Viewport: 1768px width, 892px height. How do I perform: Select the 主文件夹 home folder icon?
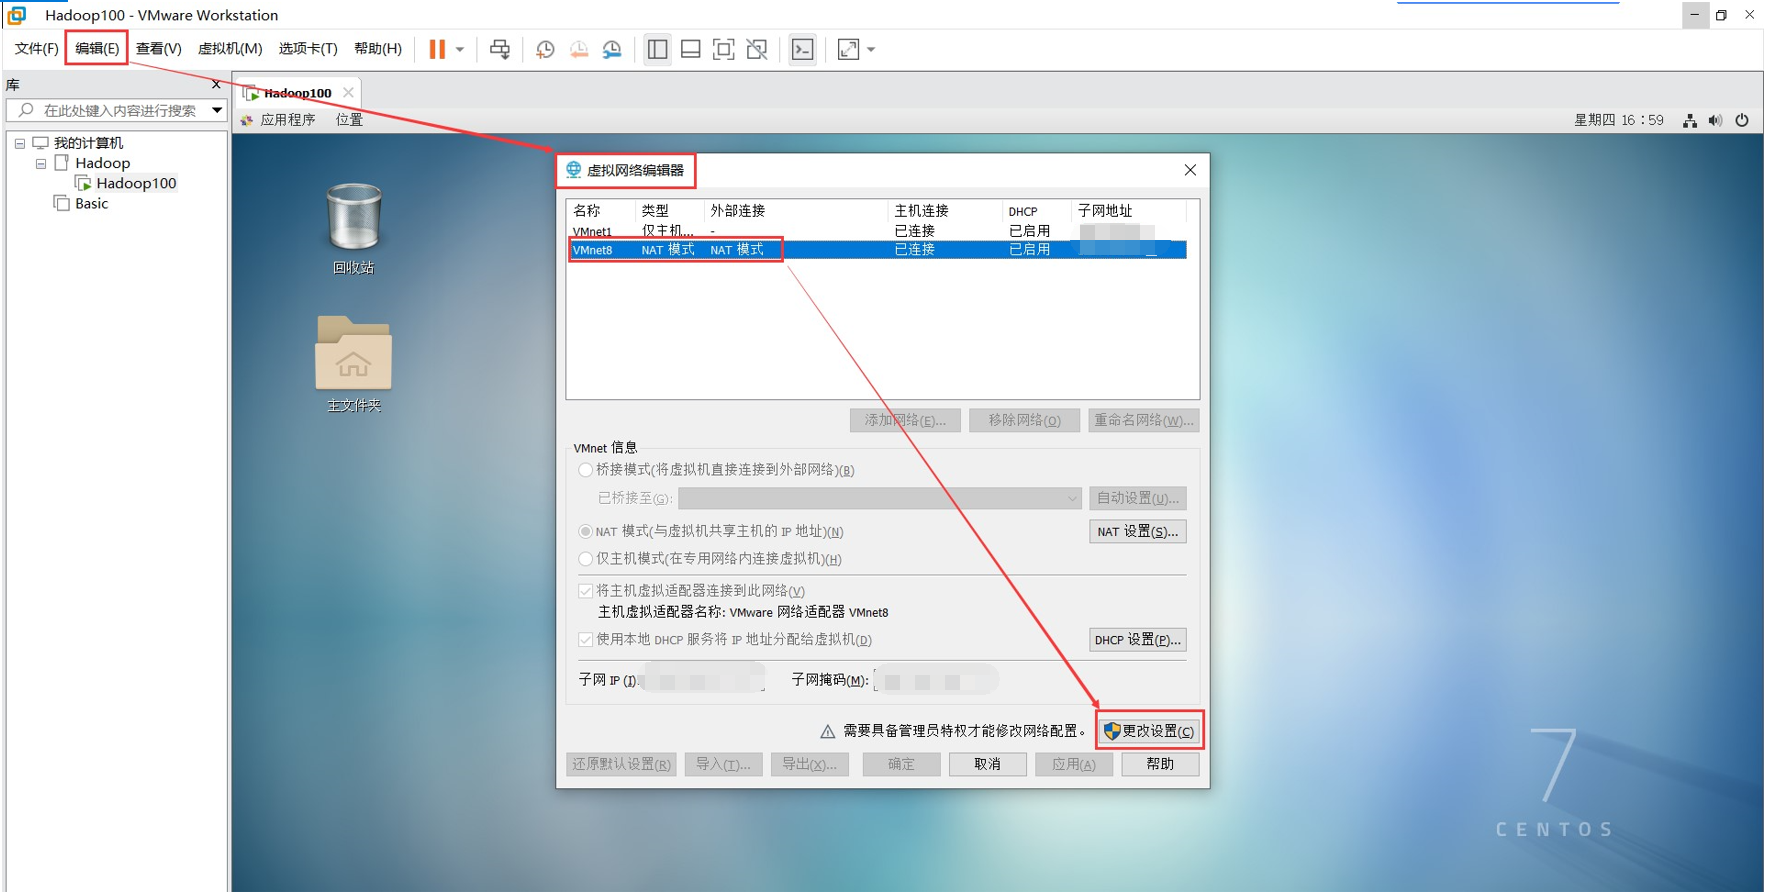click(x=354, y=364)
